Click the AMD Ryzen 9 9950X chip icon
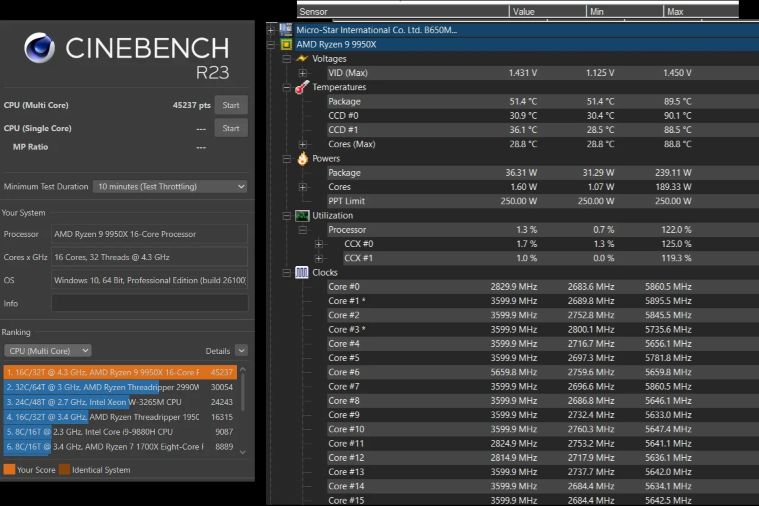This screenshot has height=506, width=759. click(287, 44)
